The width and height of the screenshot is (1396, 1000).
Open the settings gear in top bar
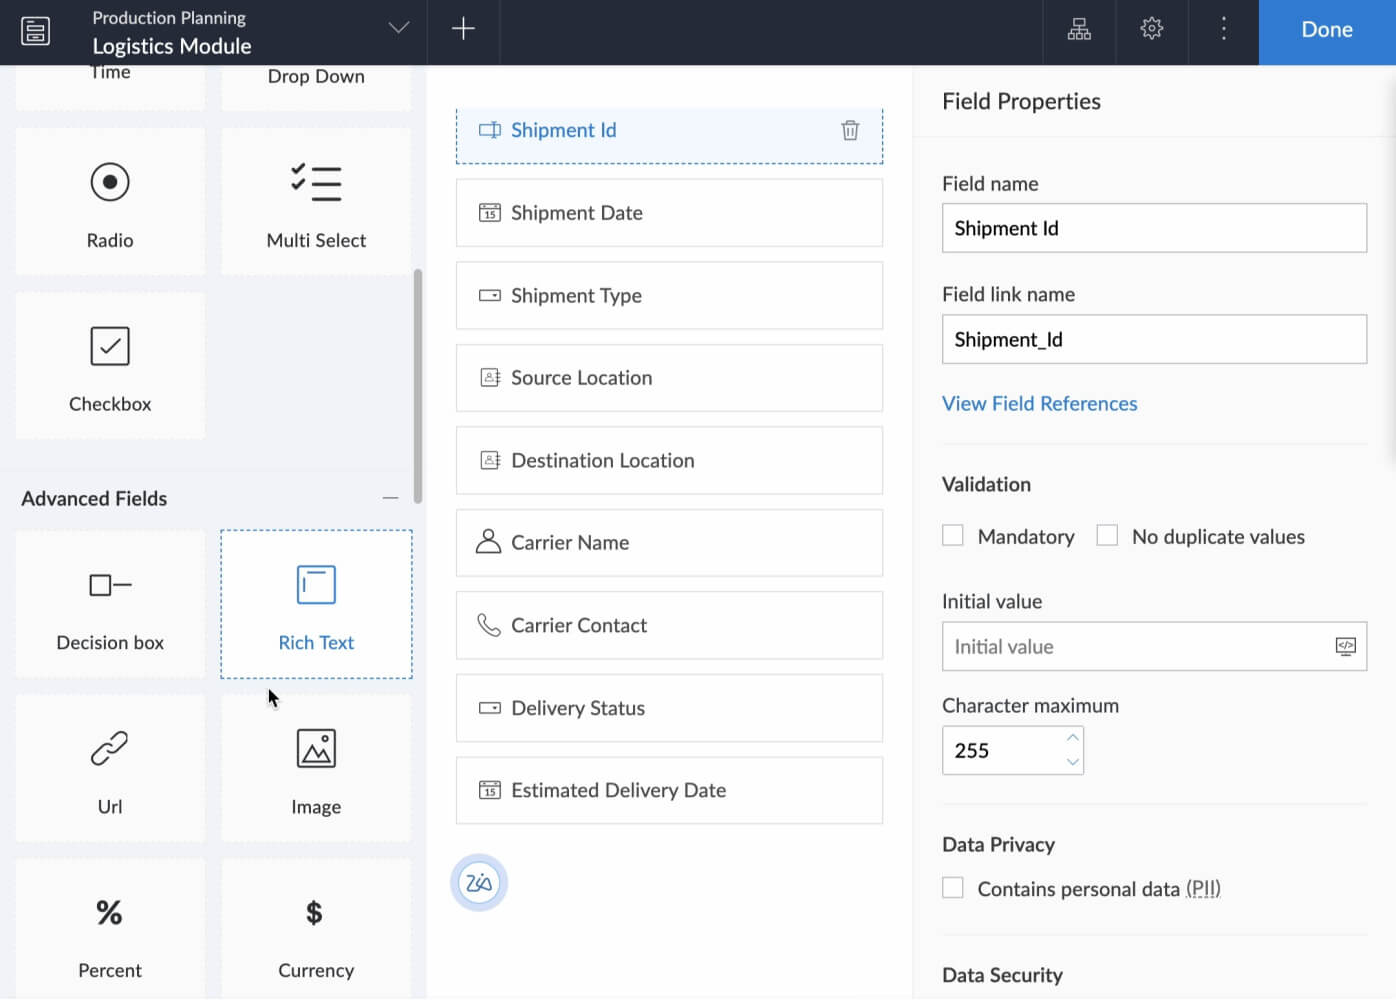(1151, 29)
